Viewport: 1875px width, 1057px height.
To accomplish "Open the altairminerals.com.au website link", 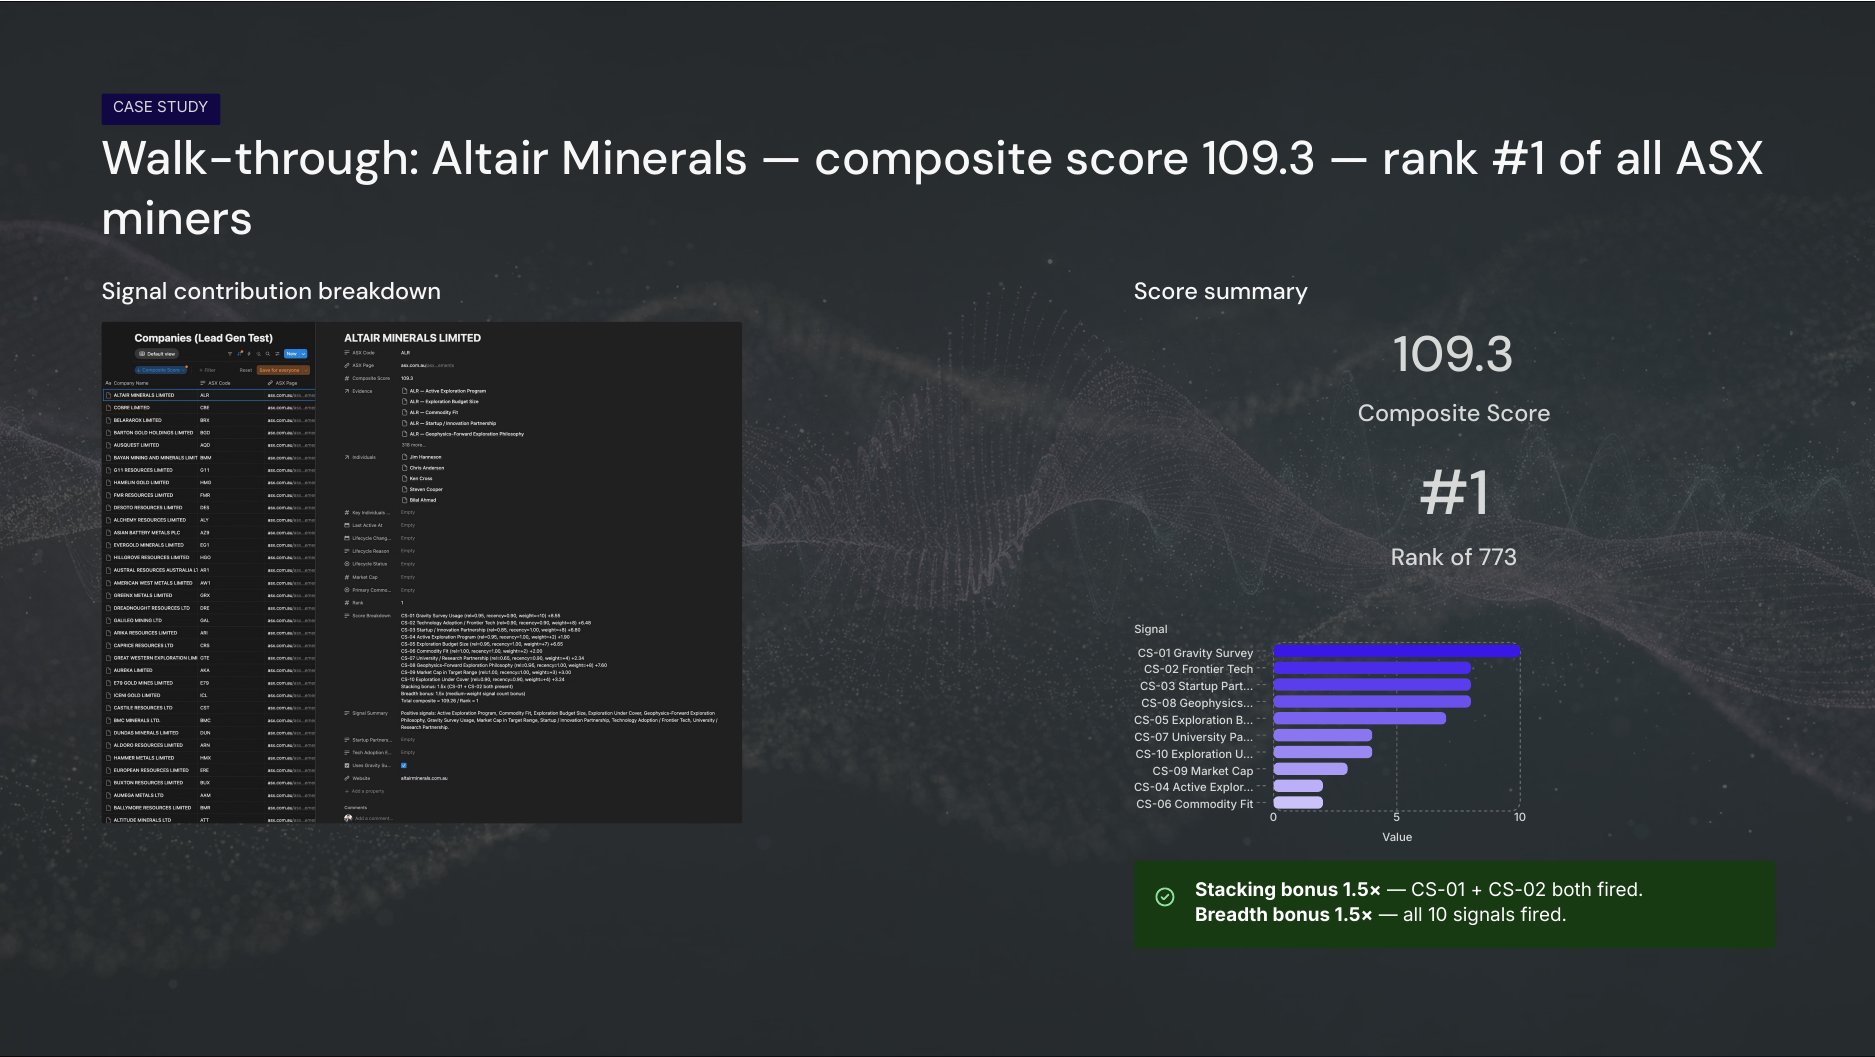I will point(424,778).
